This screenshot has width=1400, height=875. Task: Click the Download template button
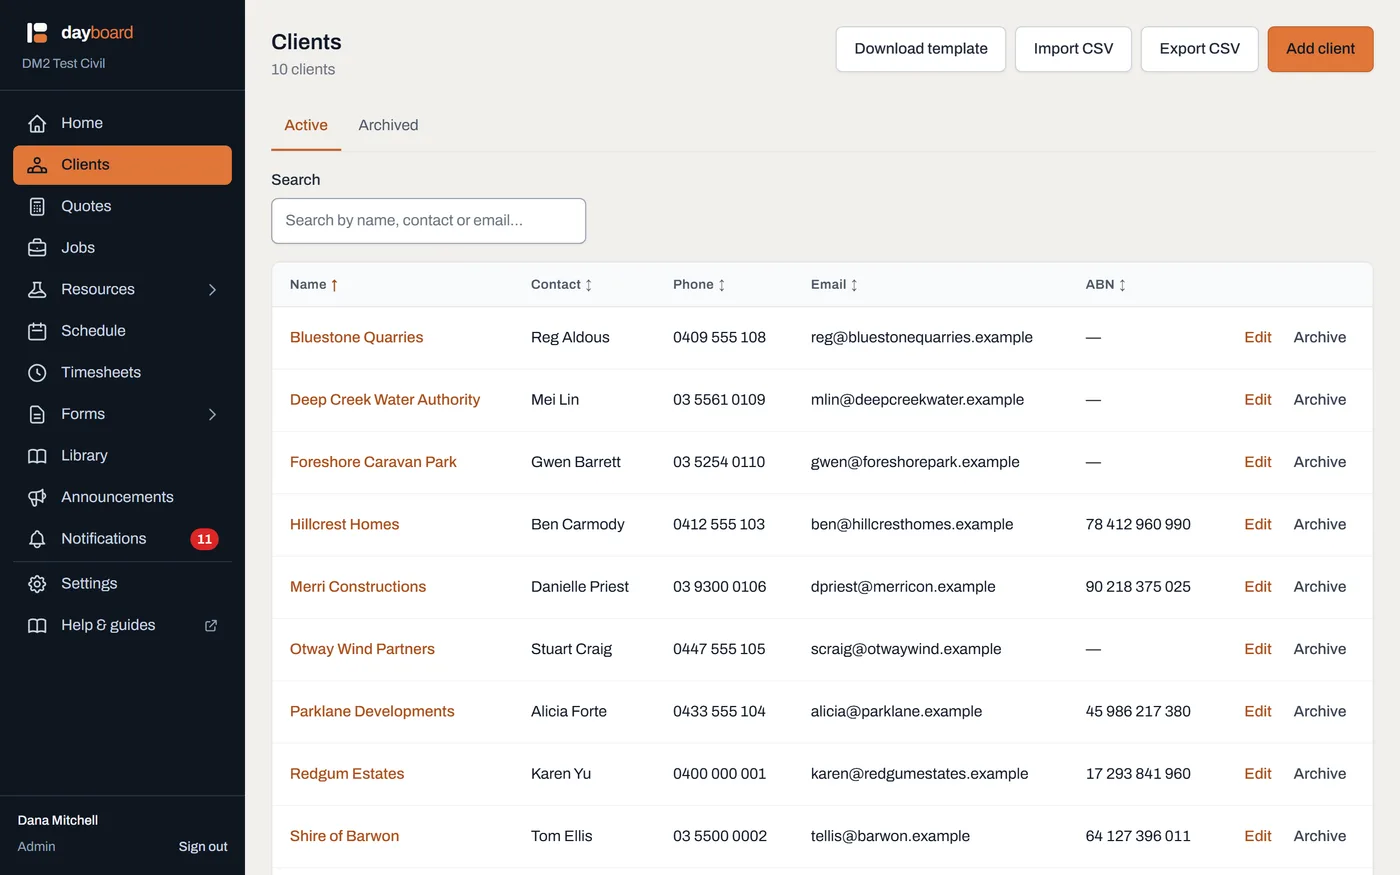click(x=921, y=49)
